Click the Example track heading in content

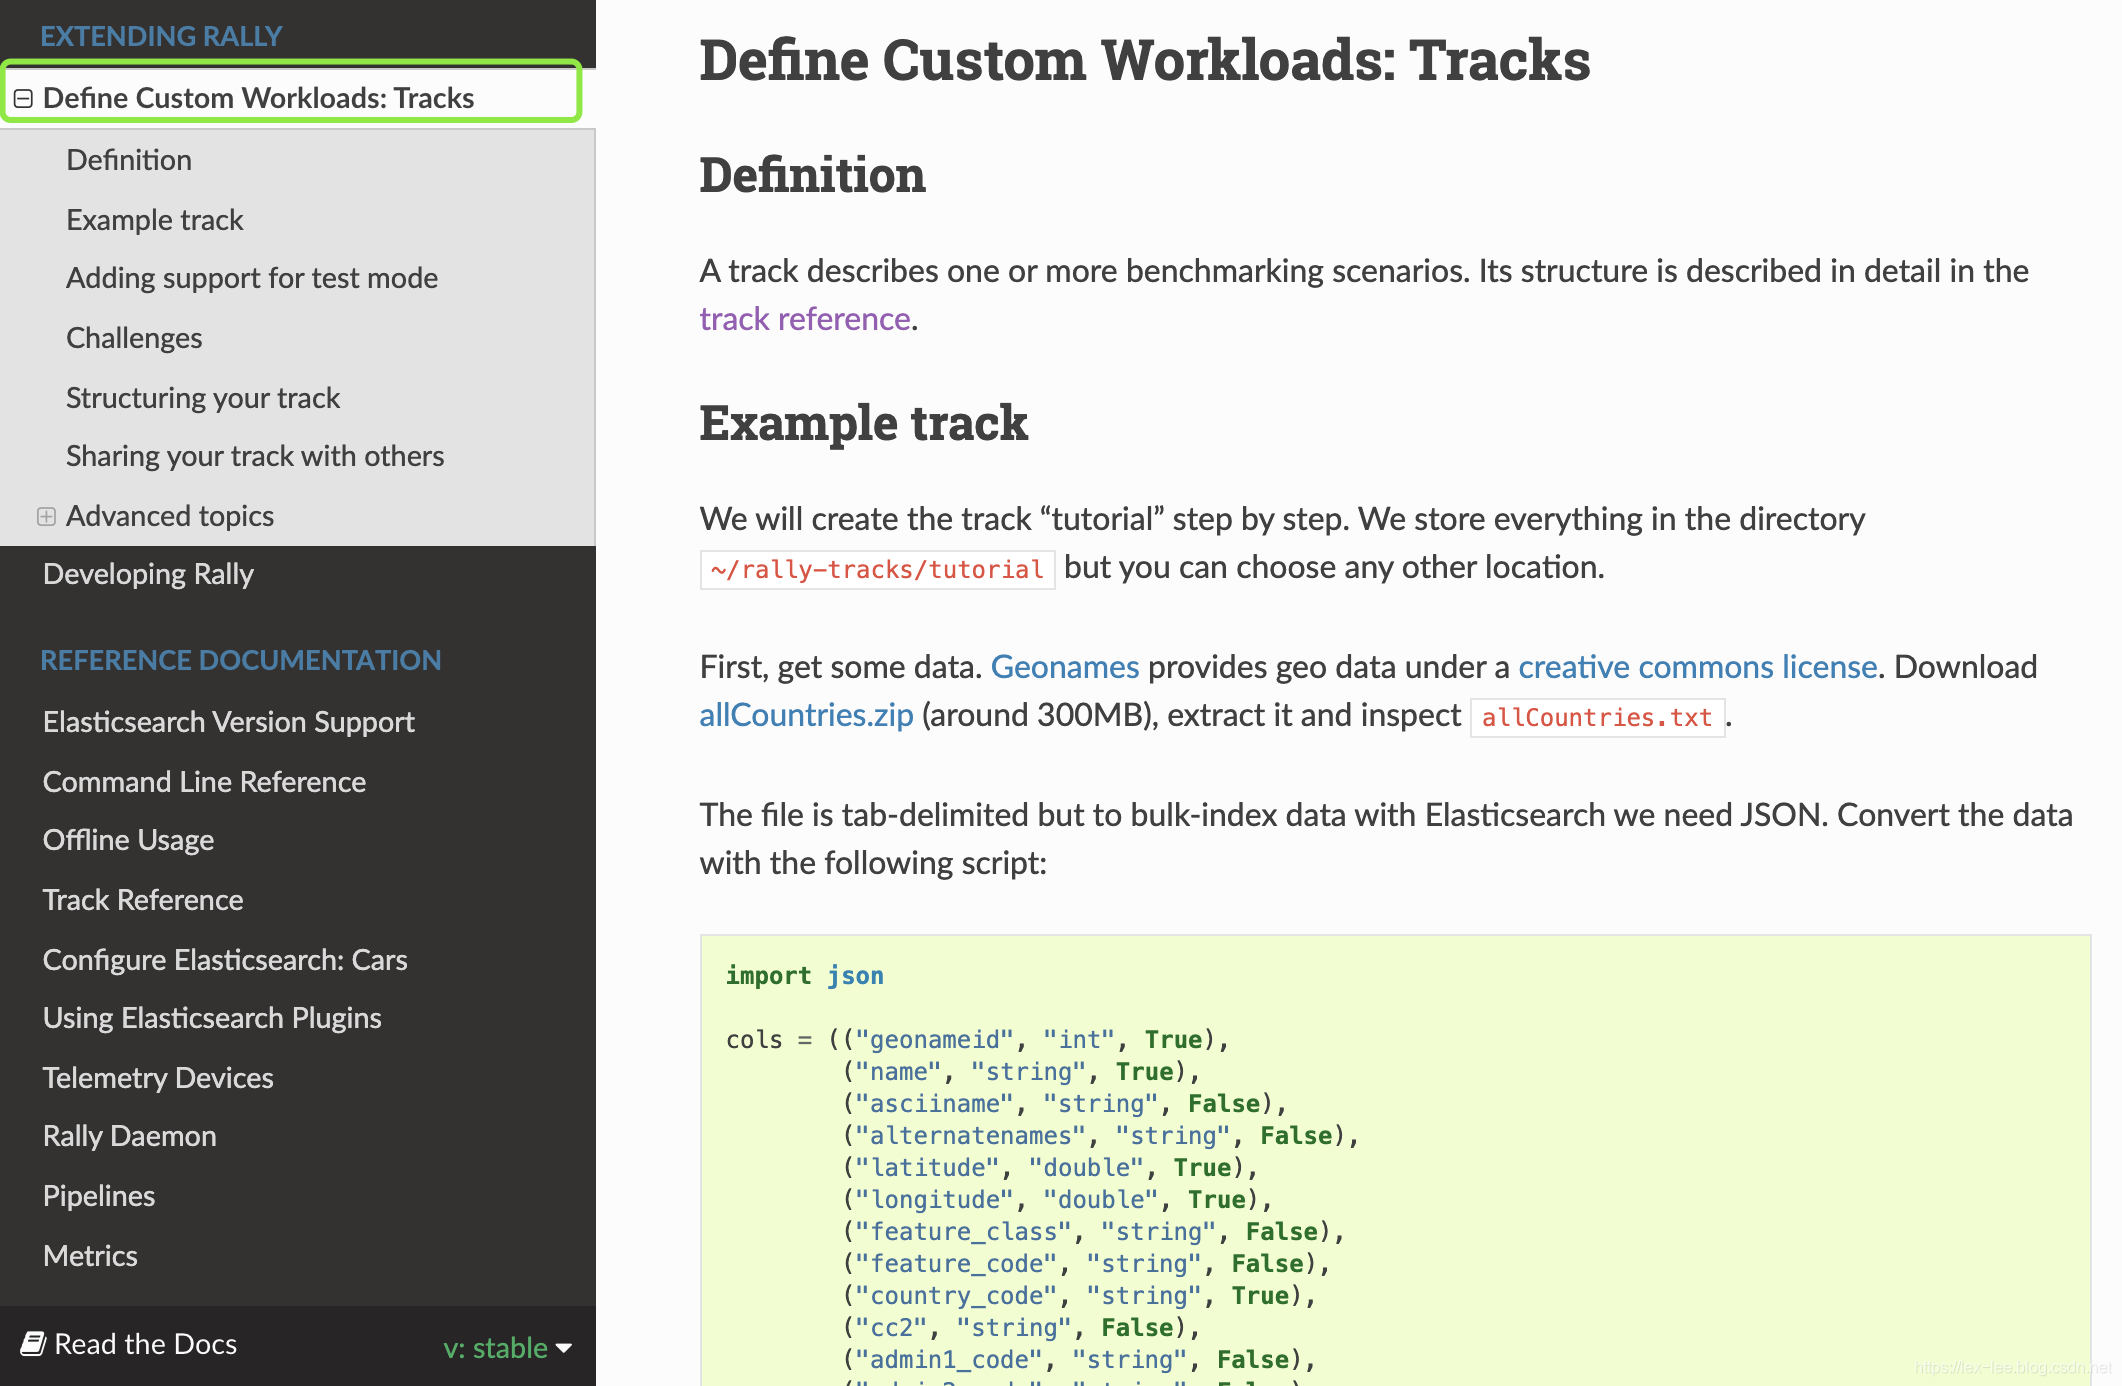pyautogui.click(x=863, y=423)
